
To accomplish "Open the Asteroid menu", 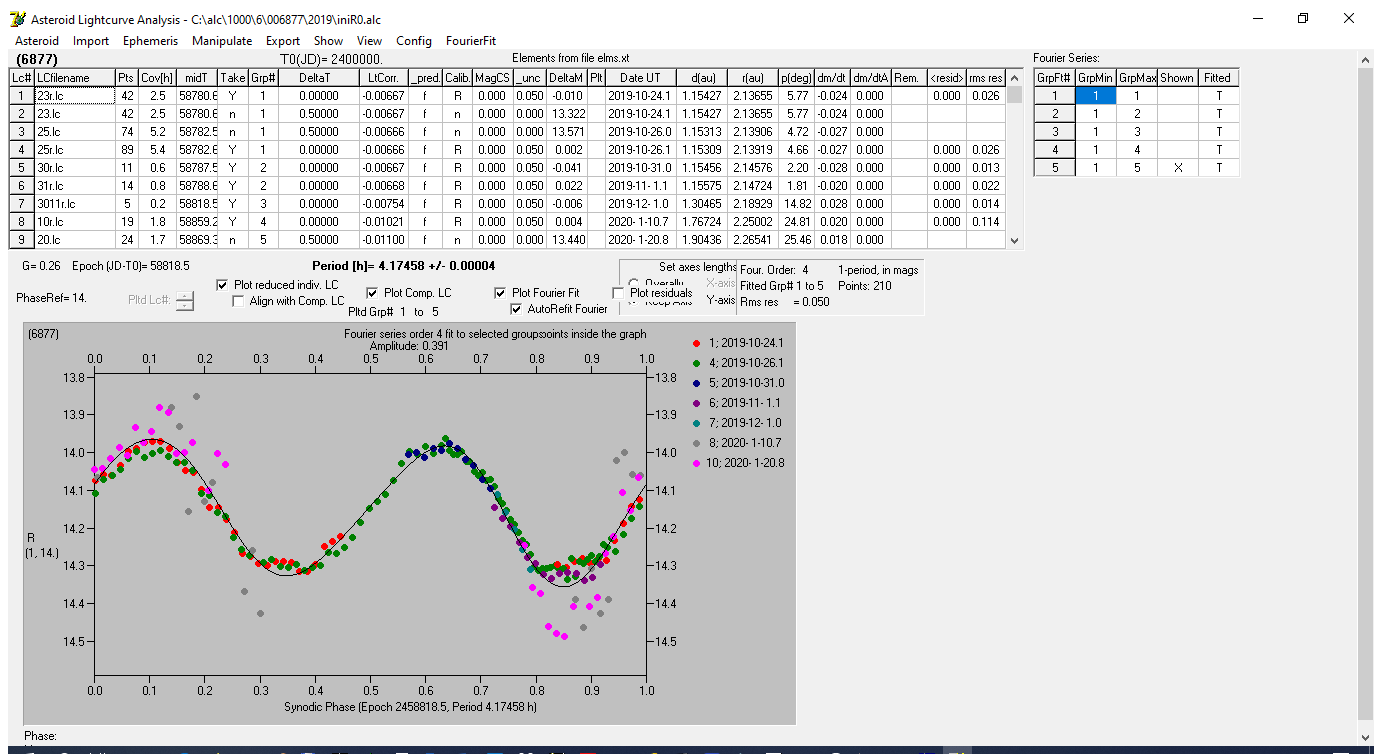I will [36, 41].
